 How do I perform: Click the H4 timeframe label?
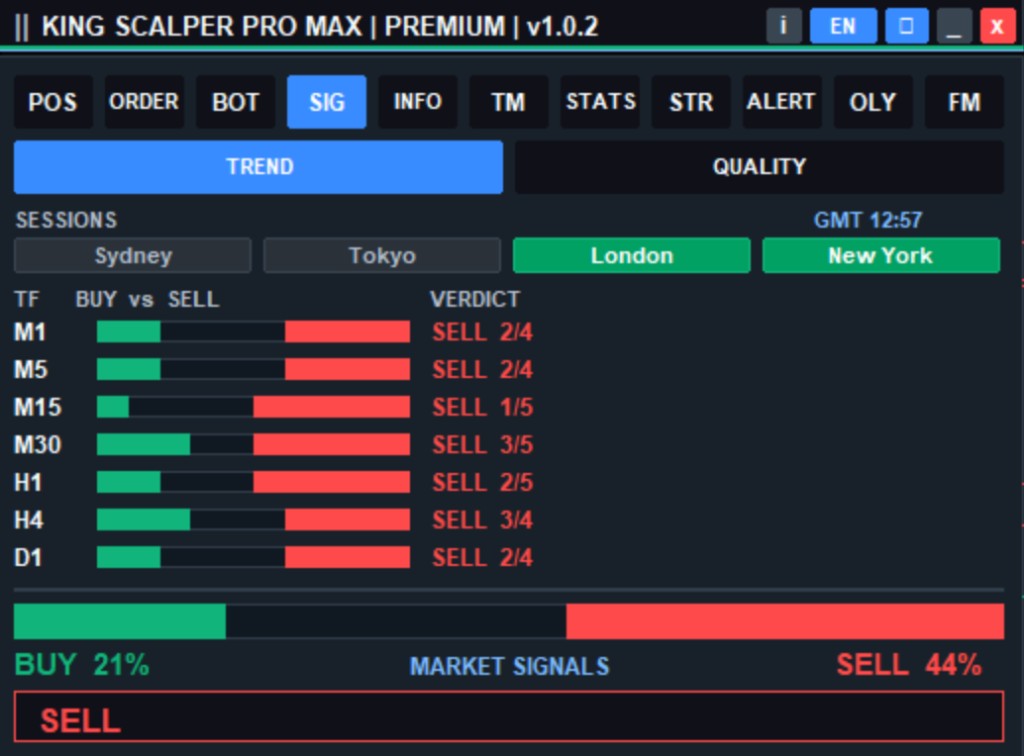29,520
